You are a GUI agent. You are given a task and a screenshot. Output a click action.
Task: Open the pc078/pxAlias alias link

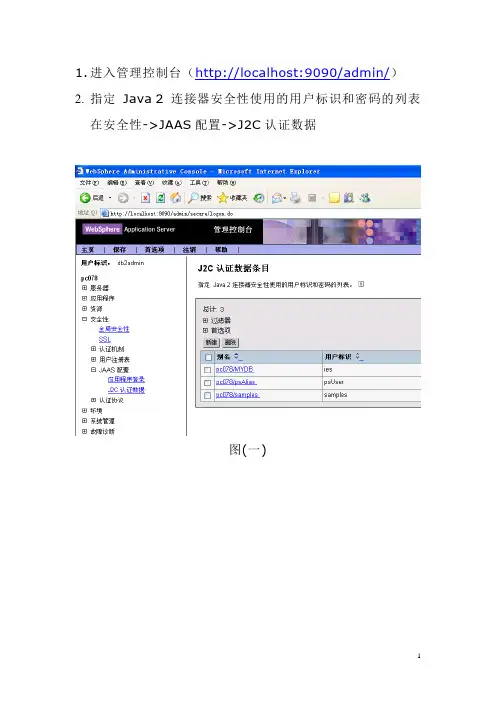point(236,382)
